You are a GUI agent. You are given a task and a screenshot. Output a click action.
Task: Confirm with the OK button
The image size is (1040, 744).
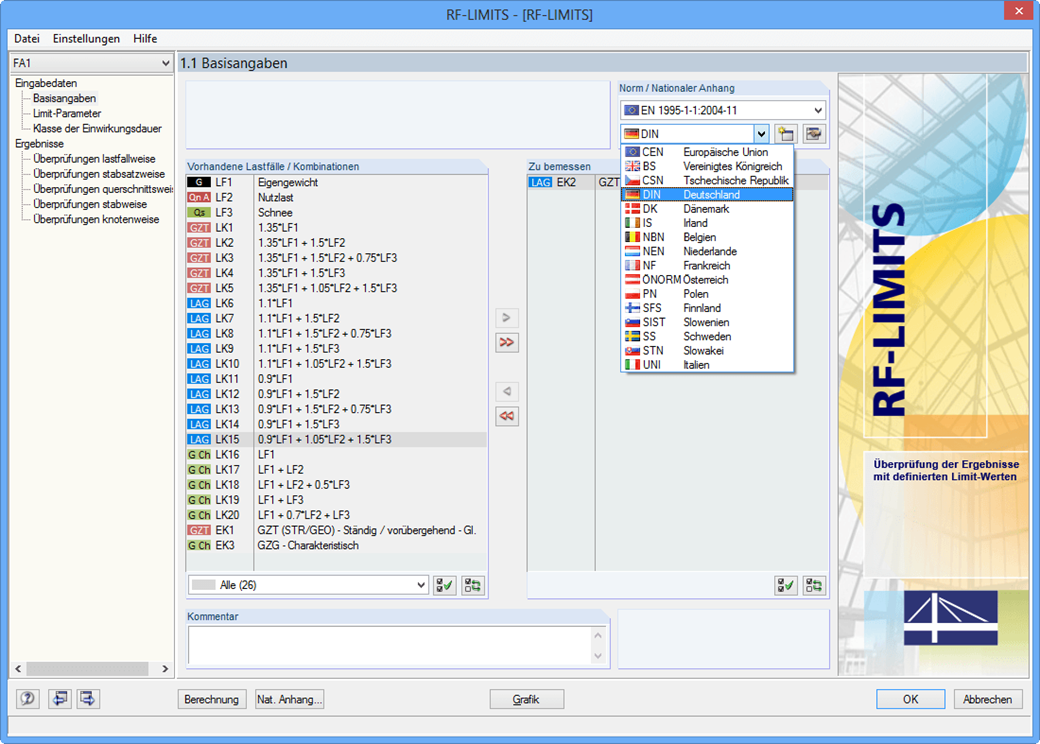click(x=910, y=699)
